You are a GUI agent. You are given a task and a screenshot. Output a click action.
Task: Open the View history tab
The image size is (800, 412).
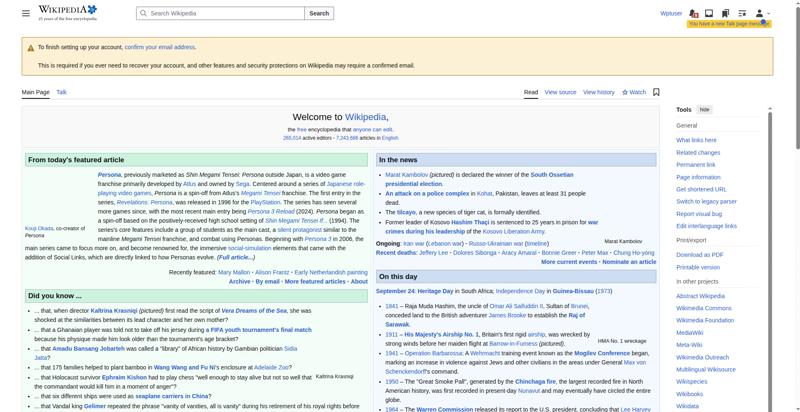tap(598, 92)
